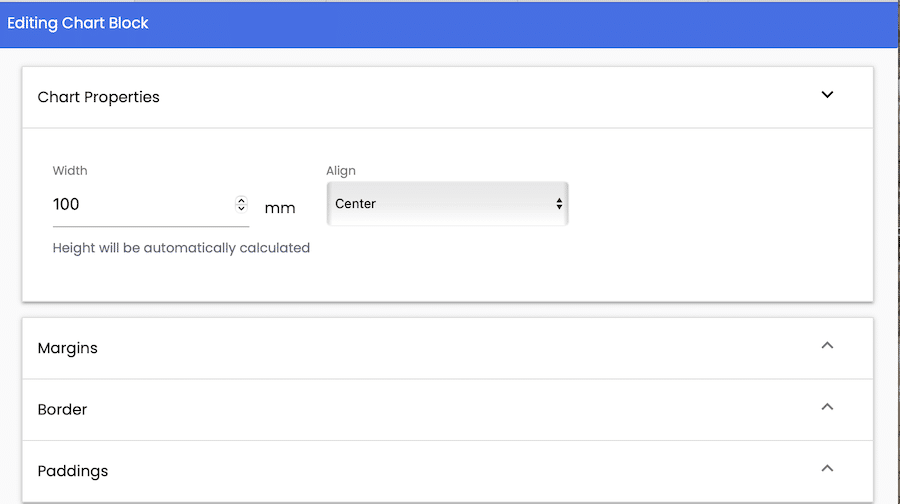Click the Paddings section title

[73, 471]
